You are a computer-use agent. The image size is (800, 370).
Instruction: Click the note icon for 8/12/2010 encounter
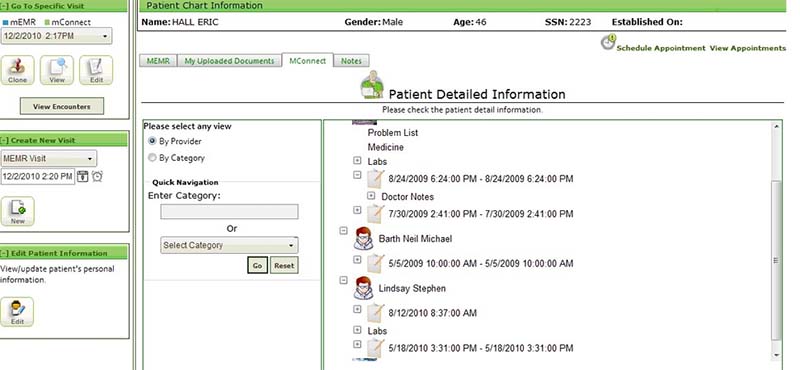point(376,313)
